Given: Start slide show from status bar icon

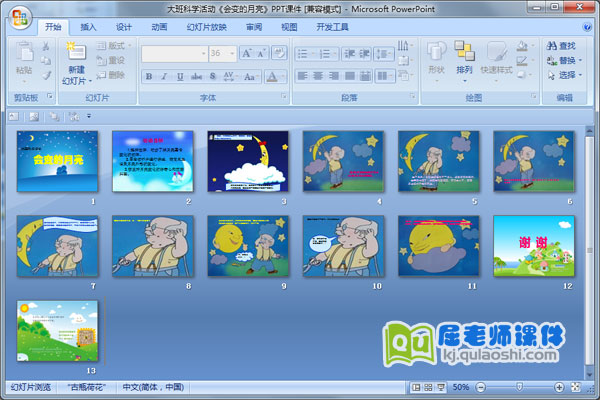Looking at the screenshot, I should click(x=440, y=387).
